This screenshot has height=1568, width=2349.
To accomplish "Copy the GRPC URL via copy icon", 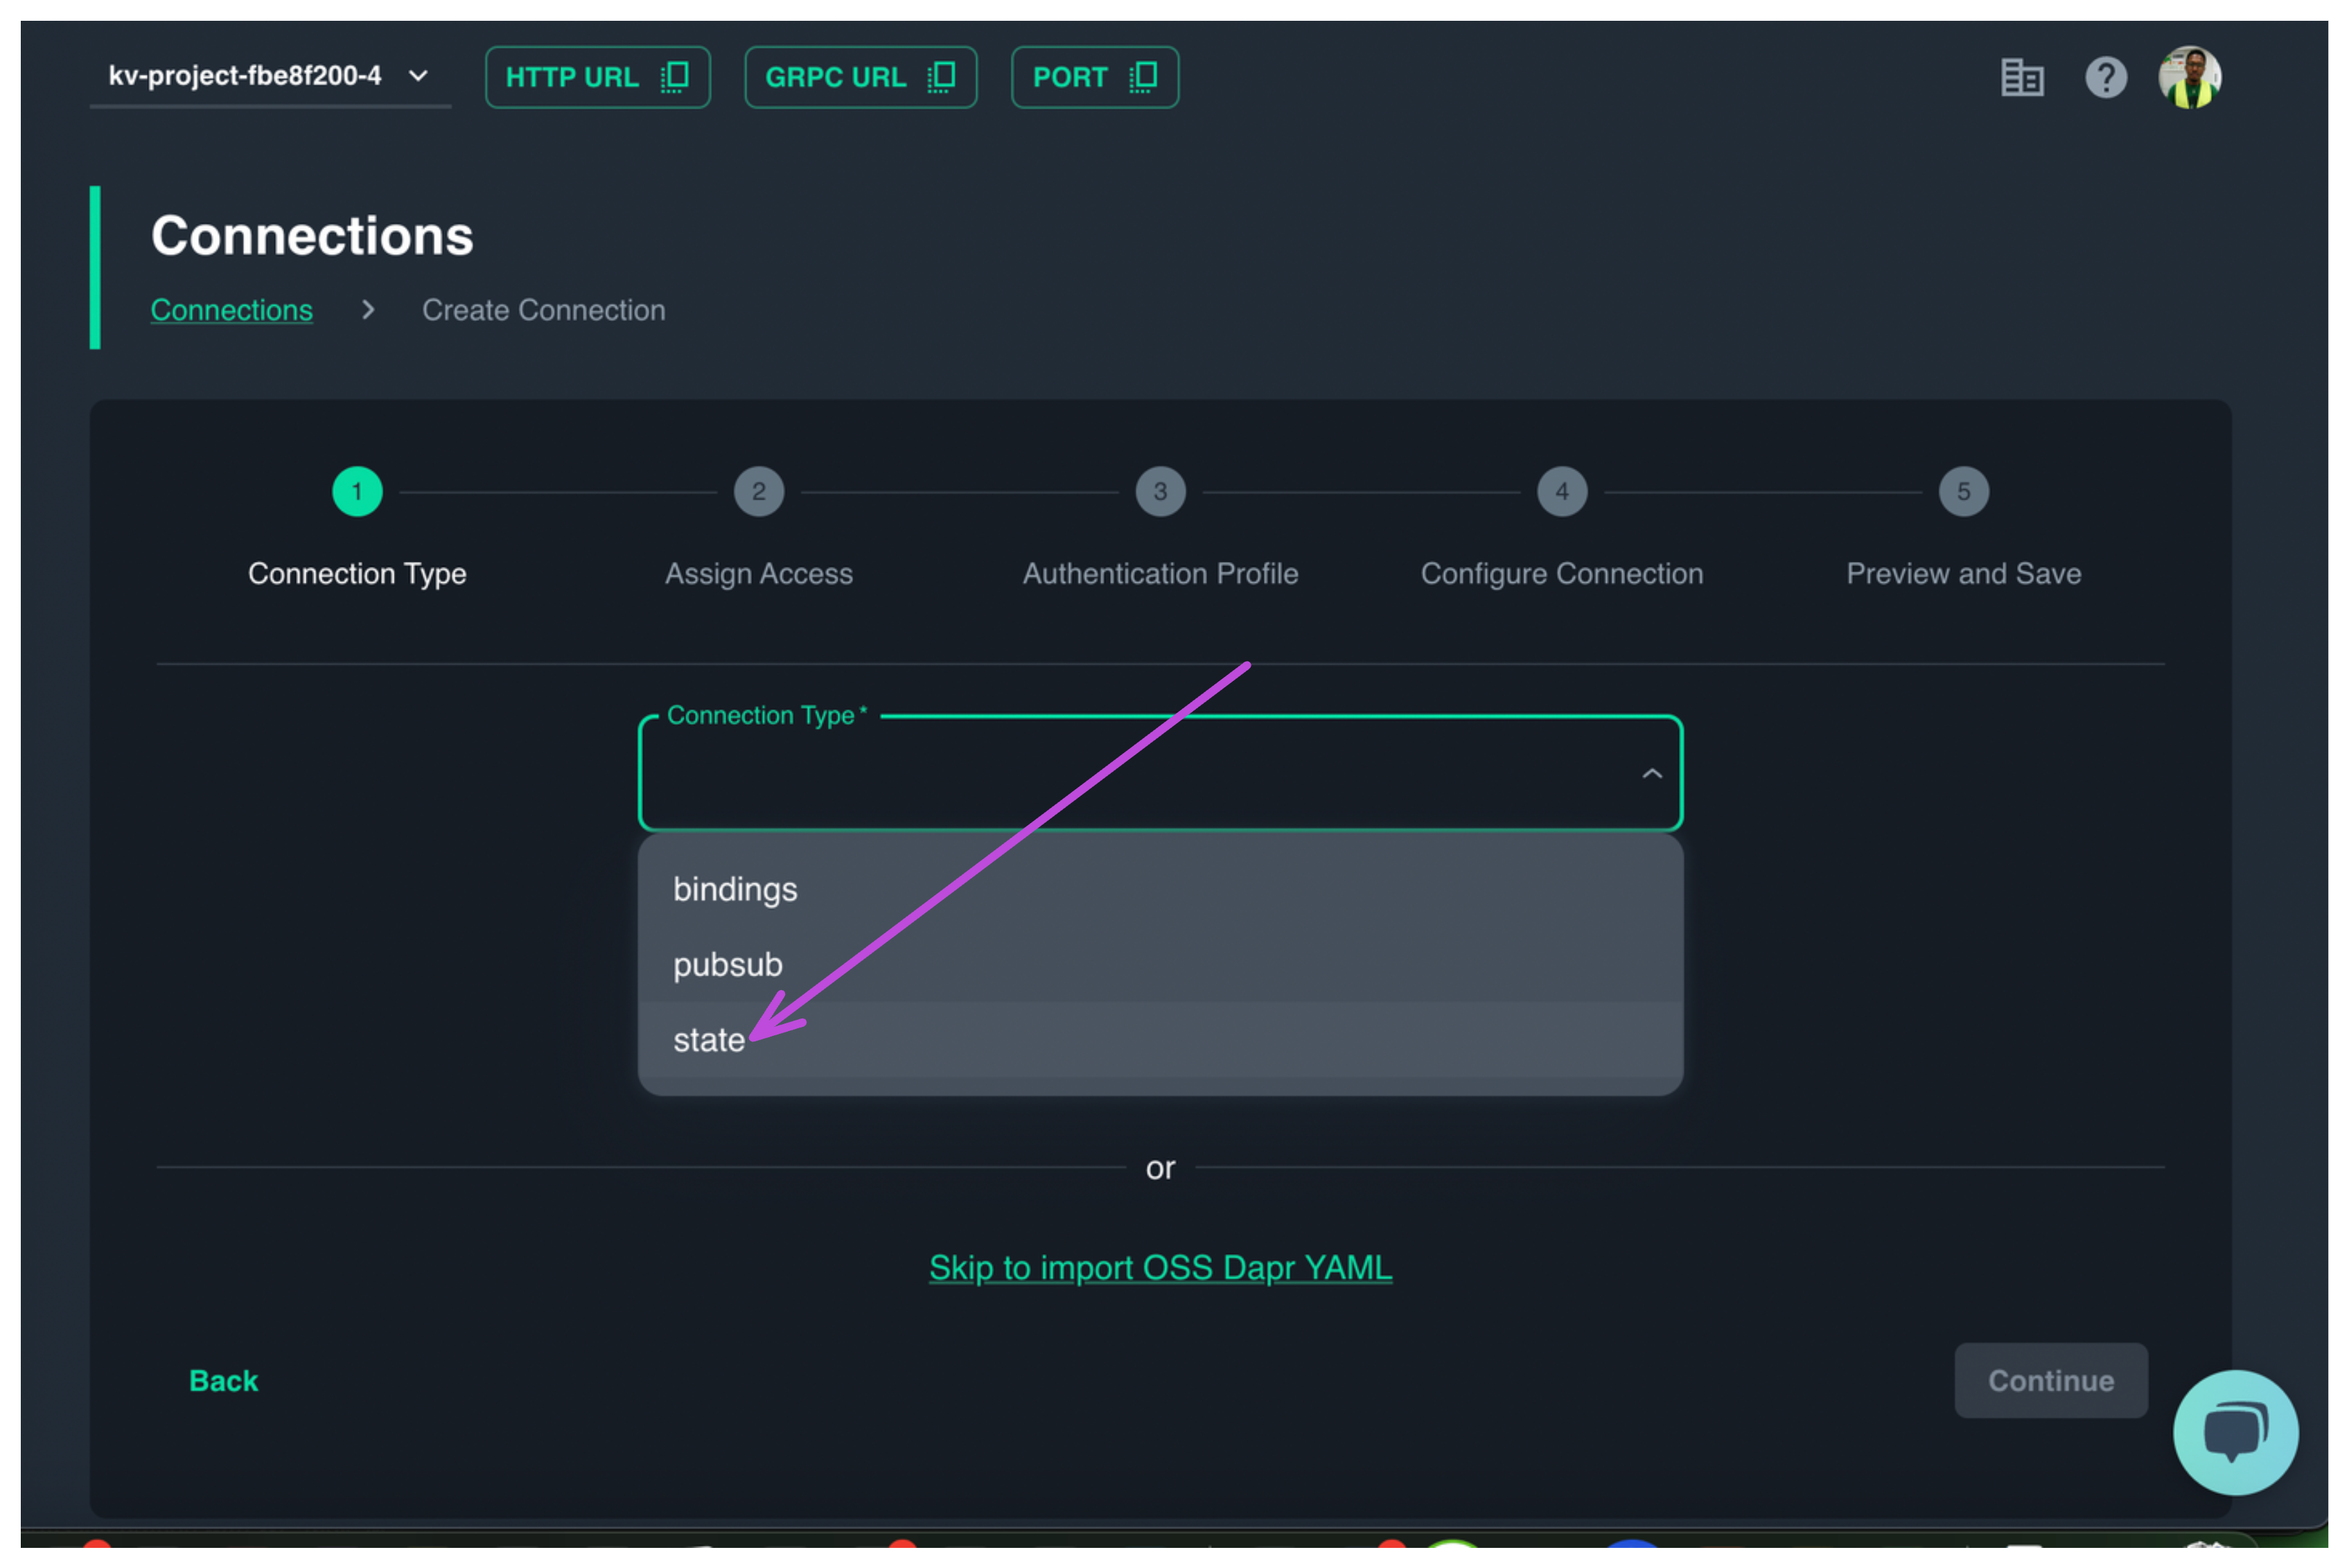I will pos(941,77).
